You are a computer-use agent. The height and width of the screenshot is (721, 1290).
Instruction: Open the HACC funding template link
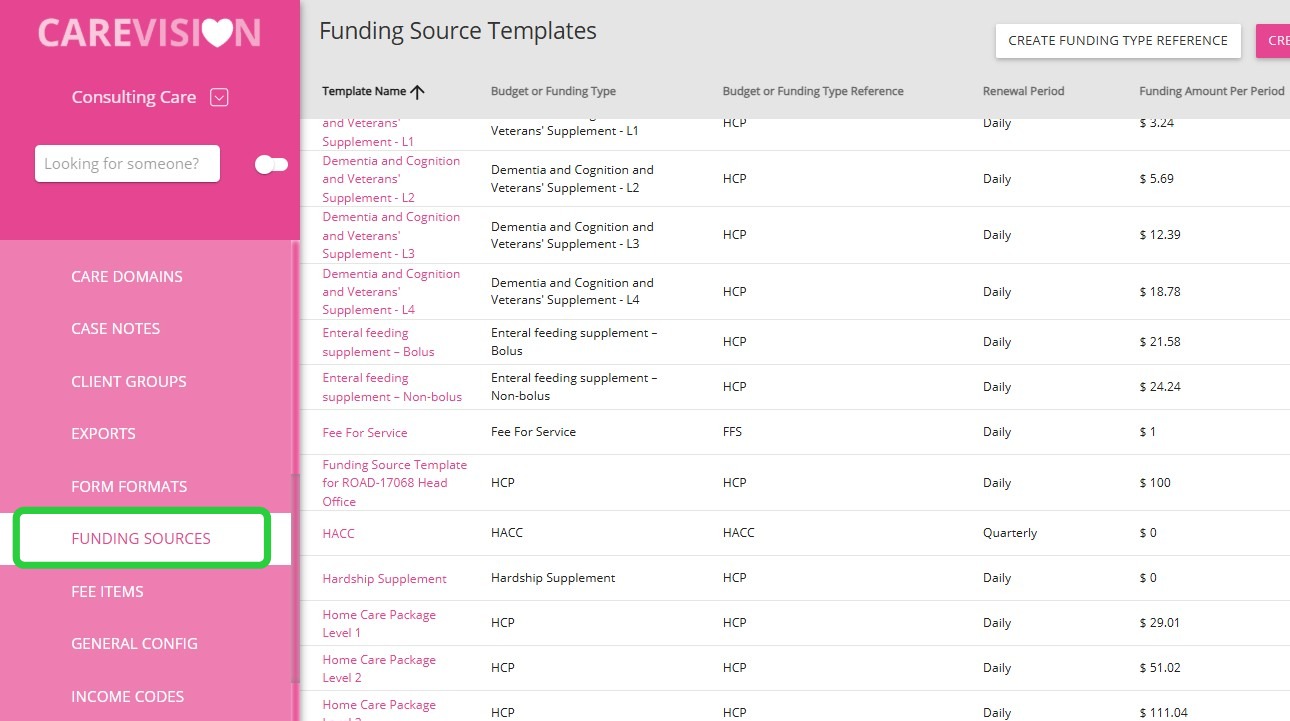pyautogui.click(x=338, y=534)
